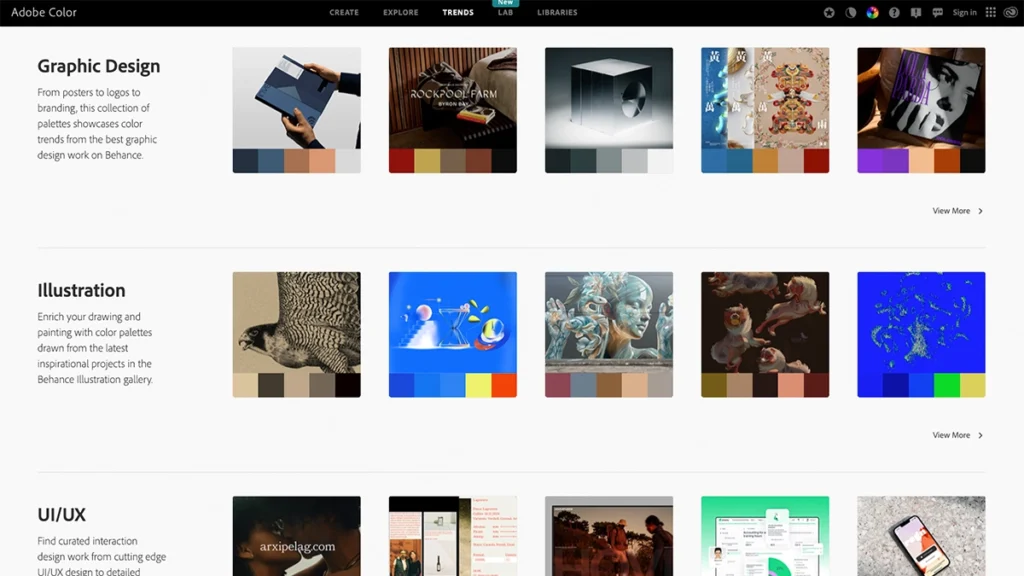Viewport: 1024px width, 576px height.
Task: Click the New badge above Lab
Action: pyautogui.click(x=505, y=3)
